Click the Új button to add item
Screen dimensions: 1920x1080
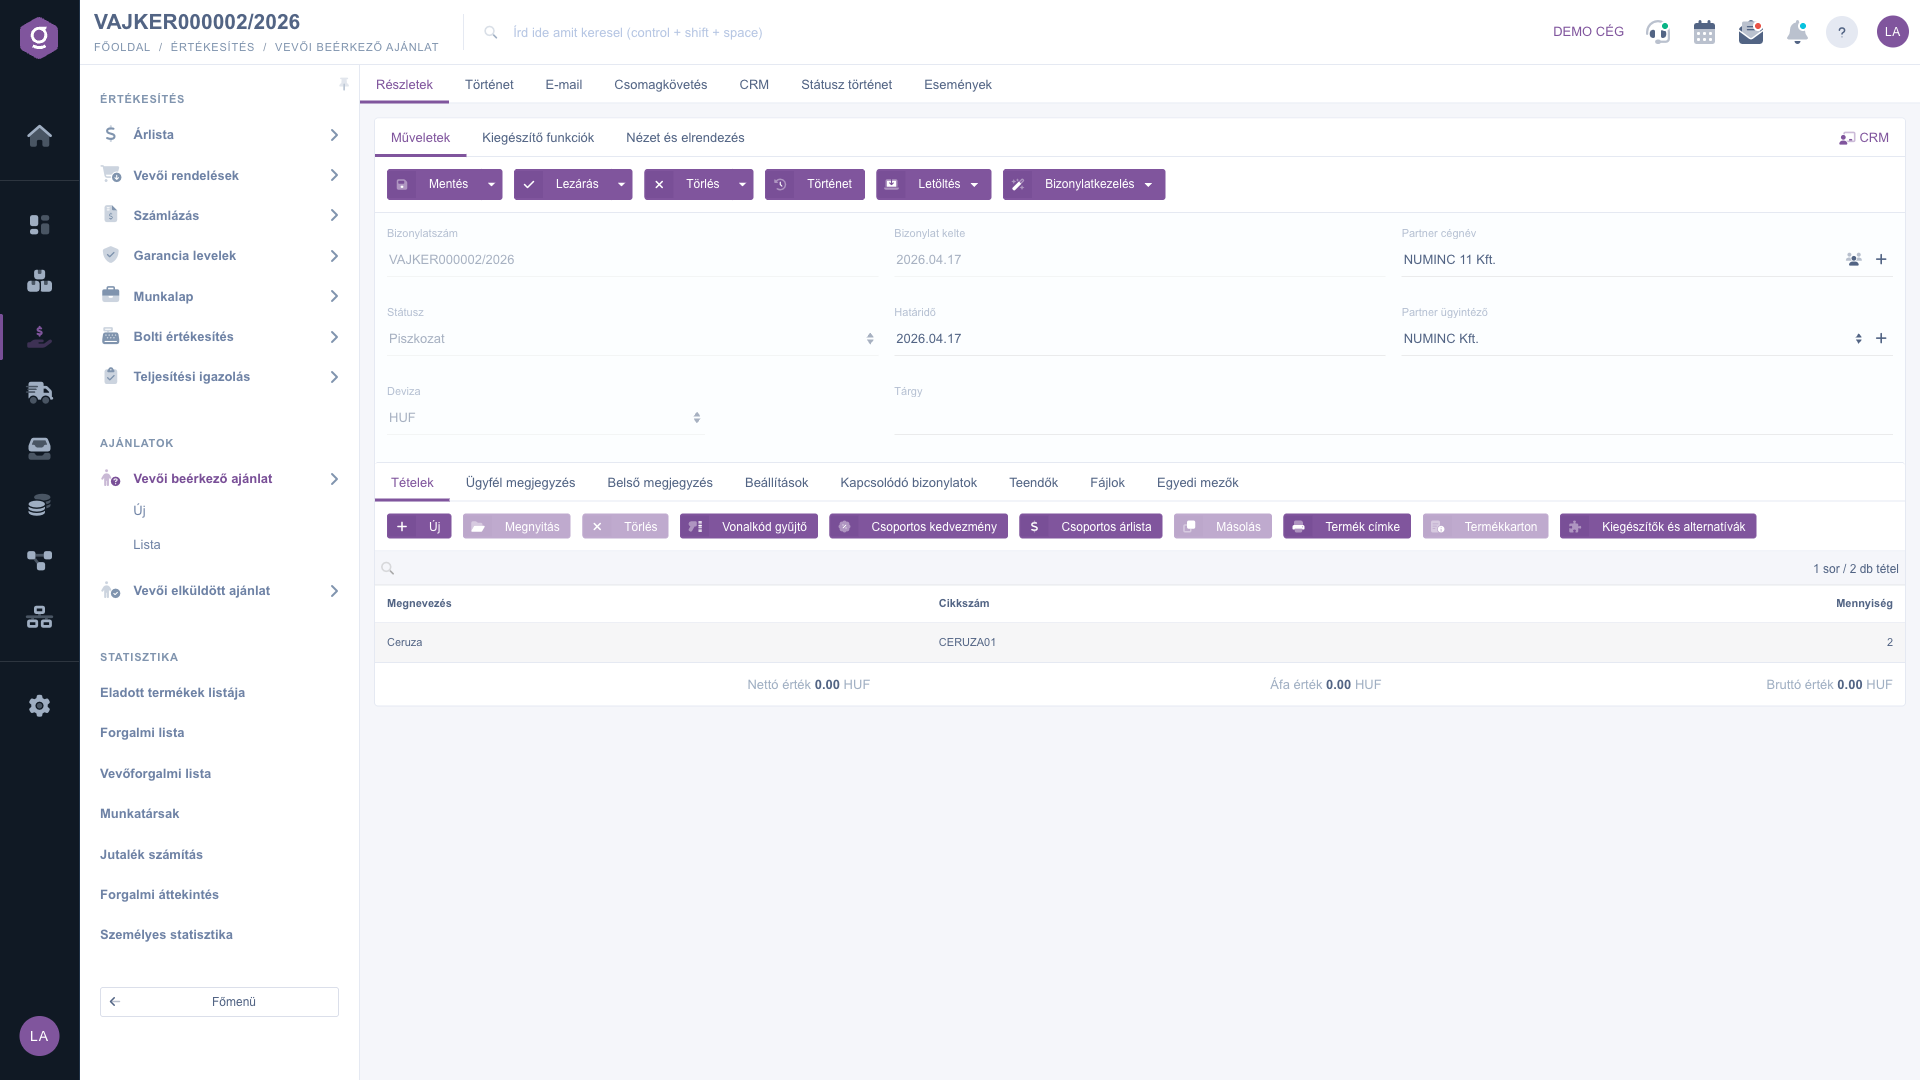point(419,527)
